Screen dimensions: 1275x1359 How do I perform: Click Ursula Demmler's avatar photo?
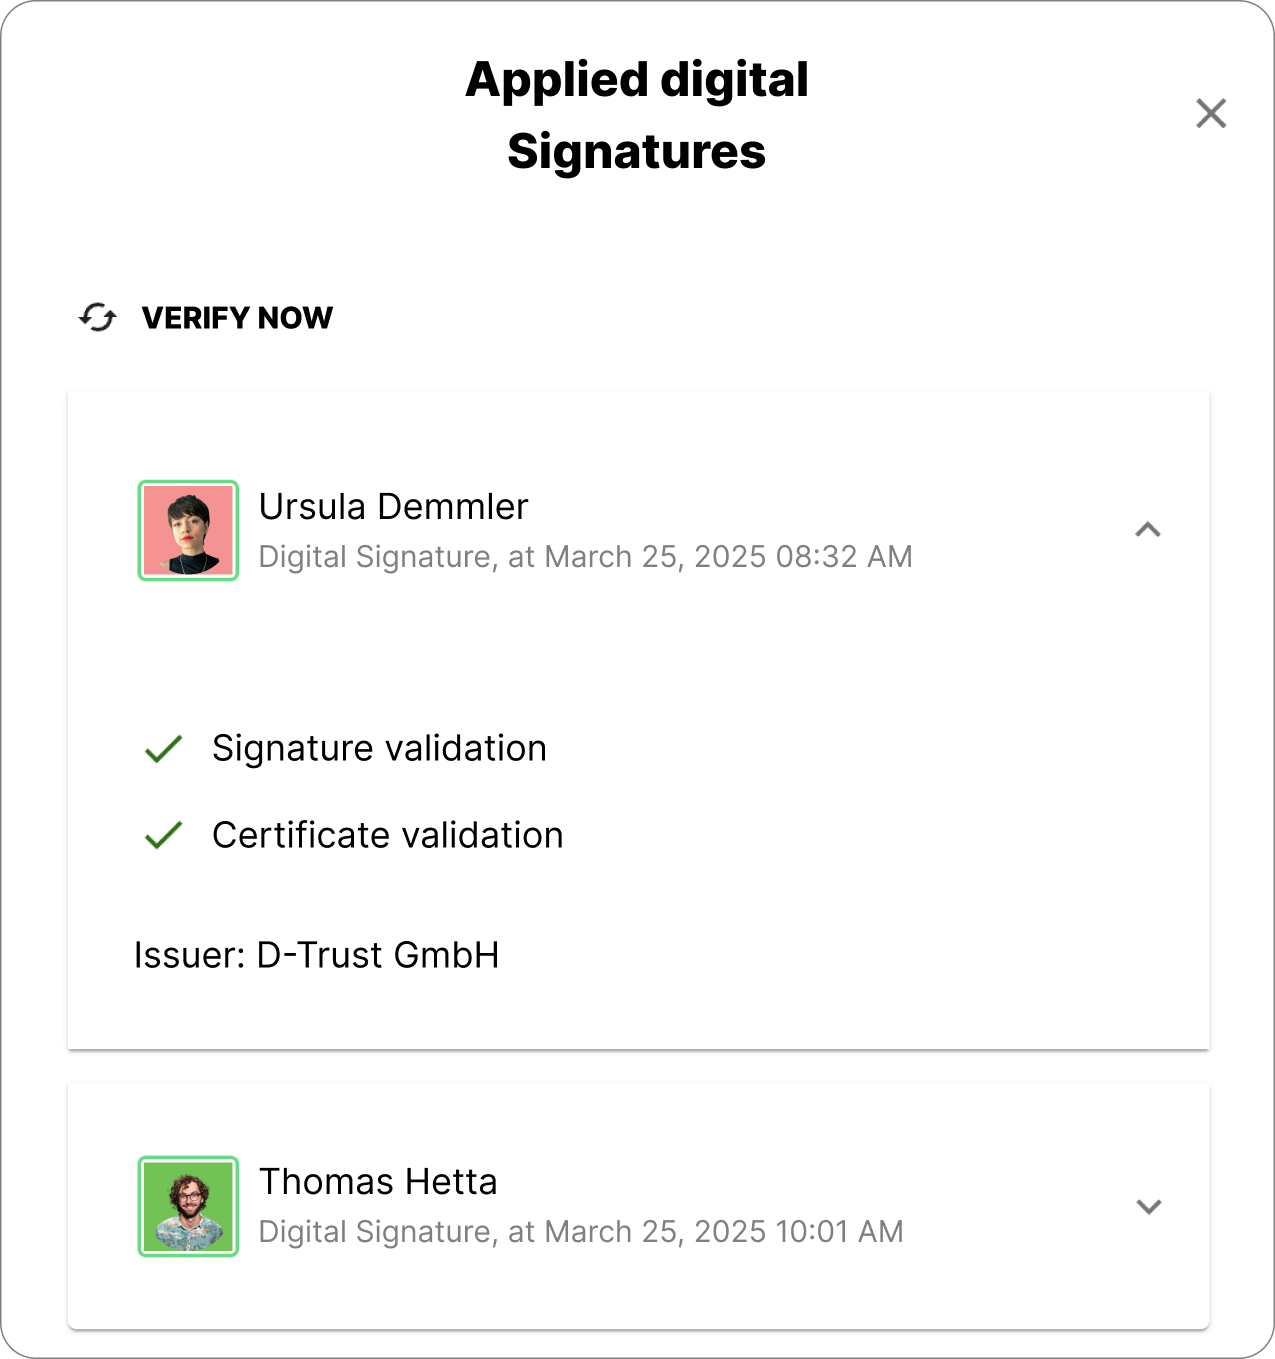tap(188, 531)
